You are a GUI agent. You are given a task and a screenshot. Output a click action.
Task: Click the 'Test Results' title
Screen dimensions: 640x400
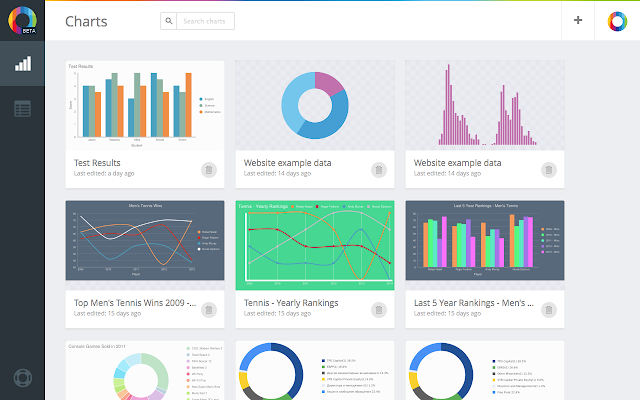[97, 163]
